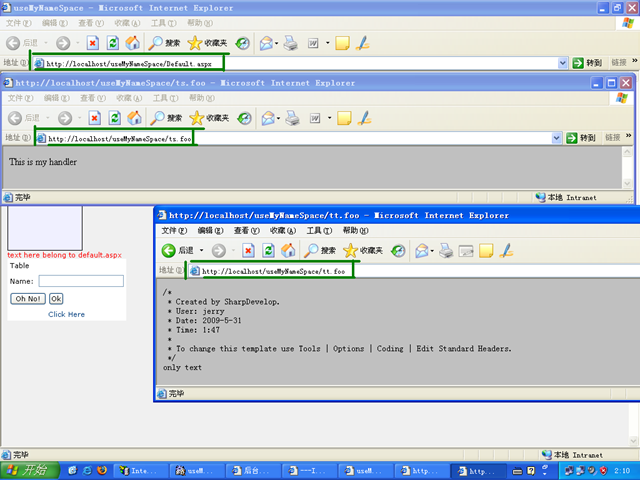This screenshot has width=640, height=480.
Task: Click green Back arrow in tt.foo window
Action: [x=169, y=250]
